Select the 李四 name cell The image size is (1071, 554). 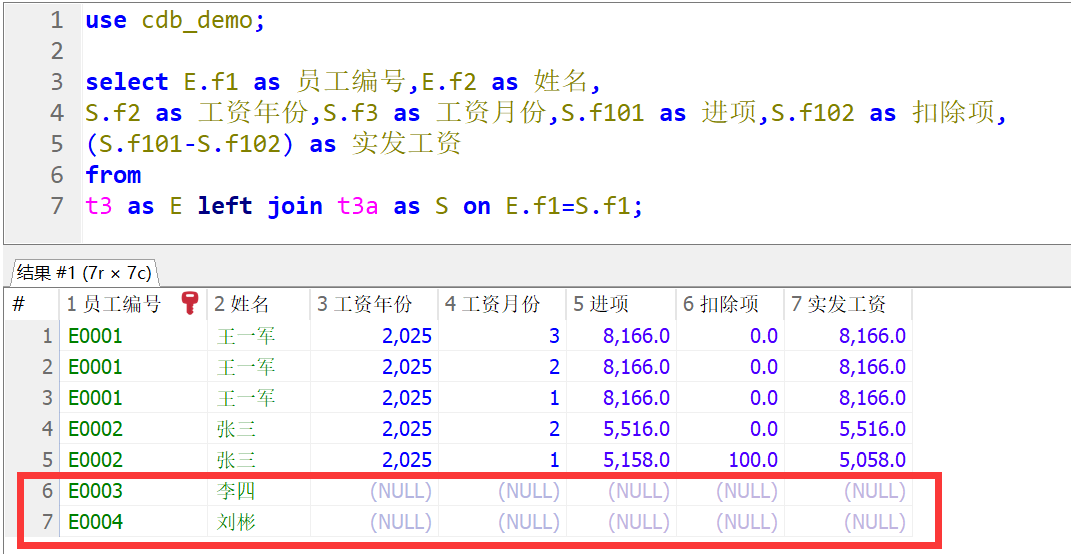(237, 491)
